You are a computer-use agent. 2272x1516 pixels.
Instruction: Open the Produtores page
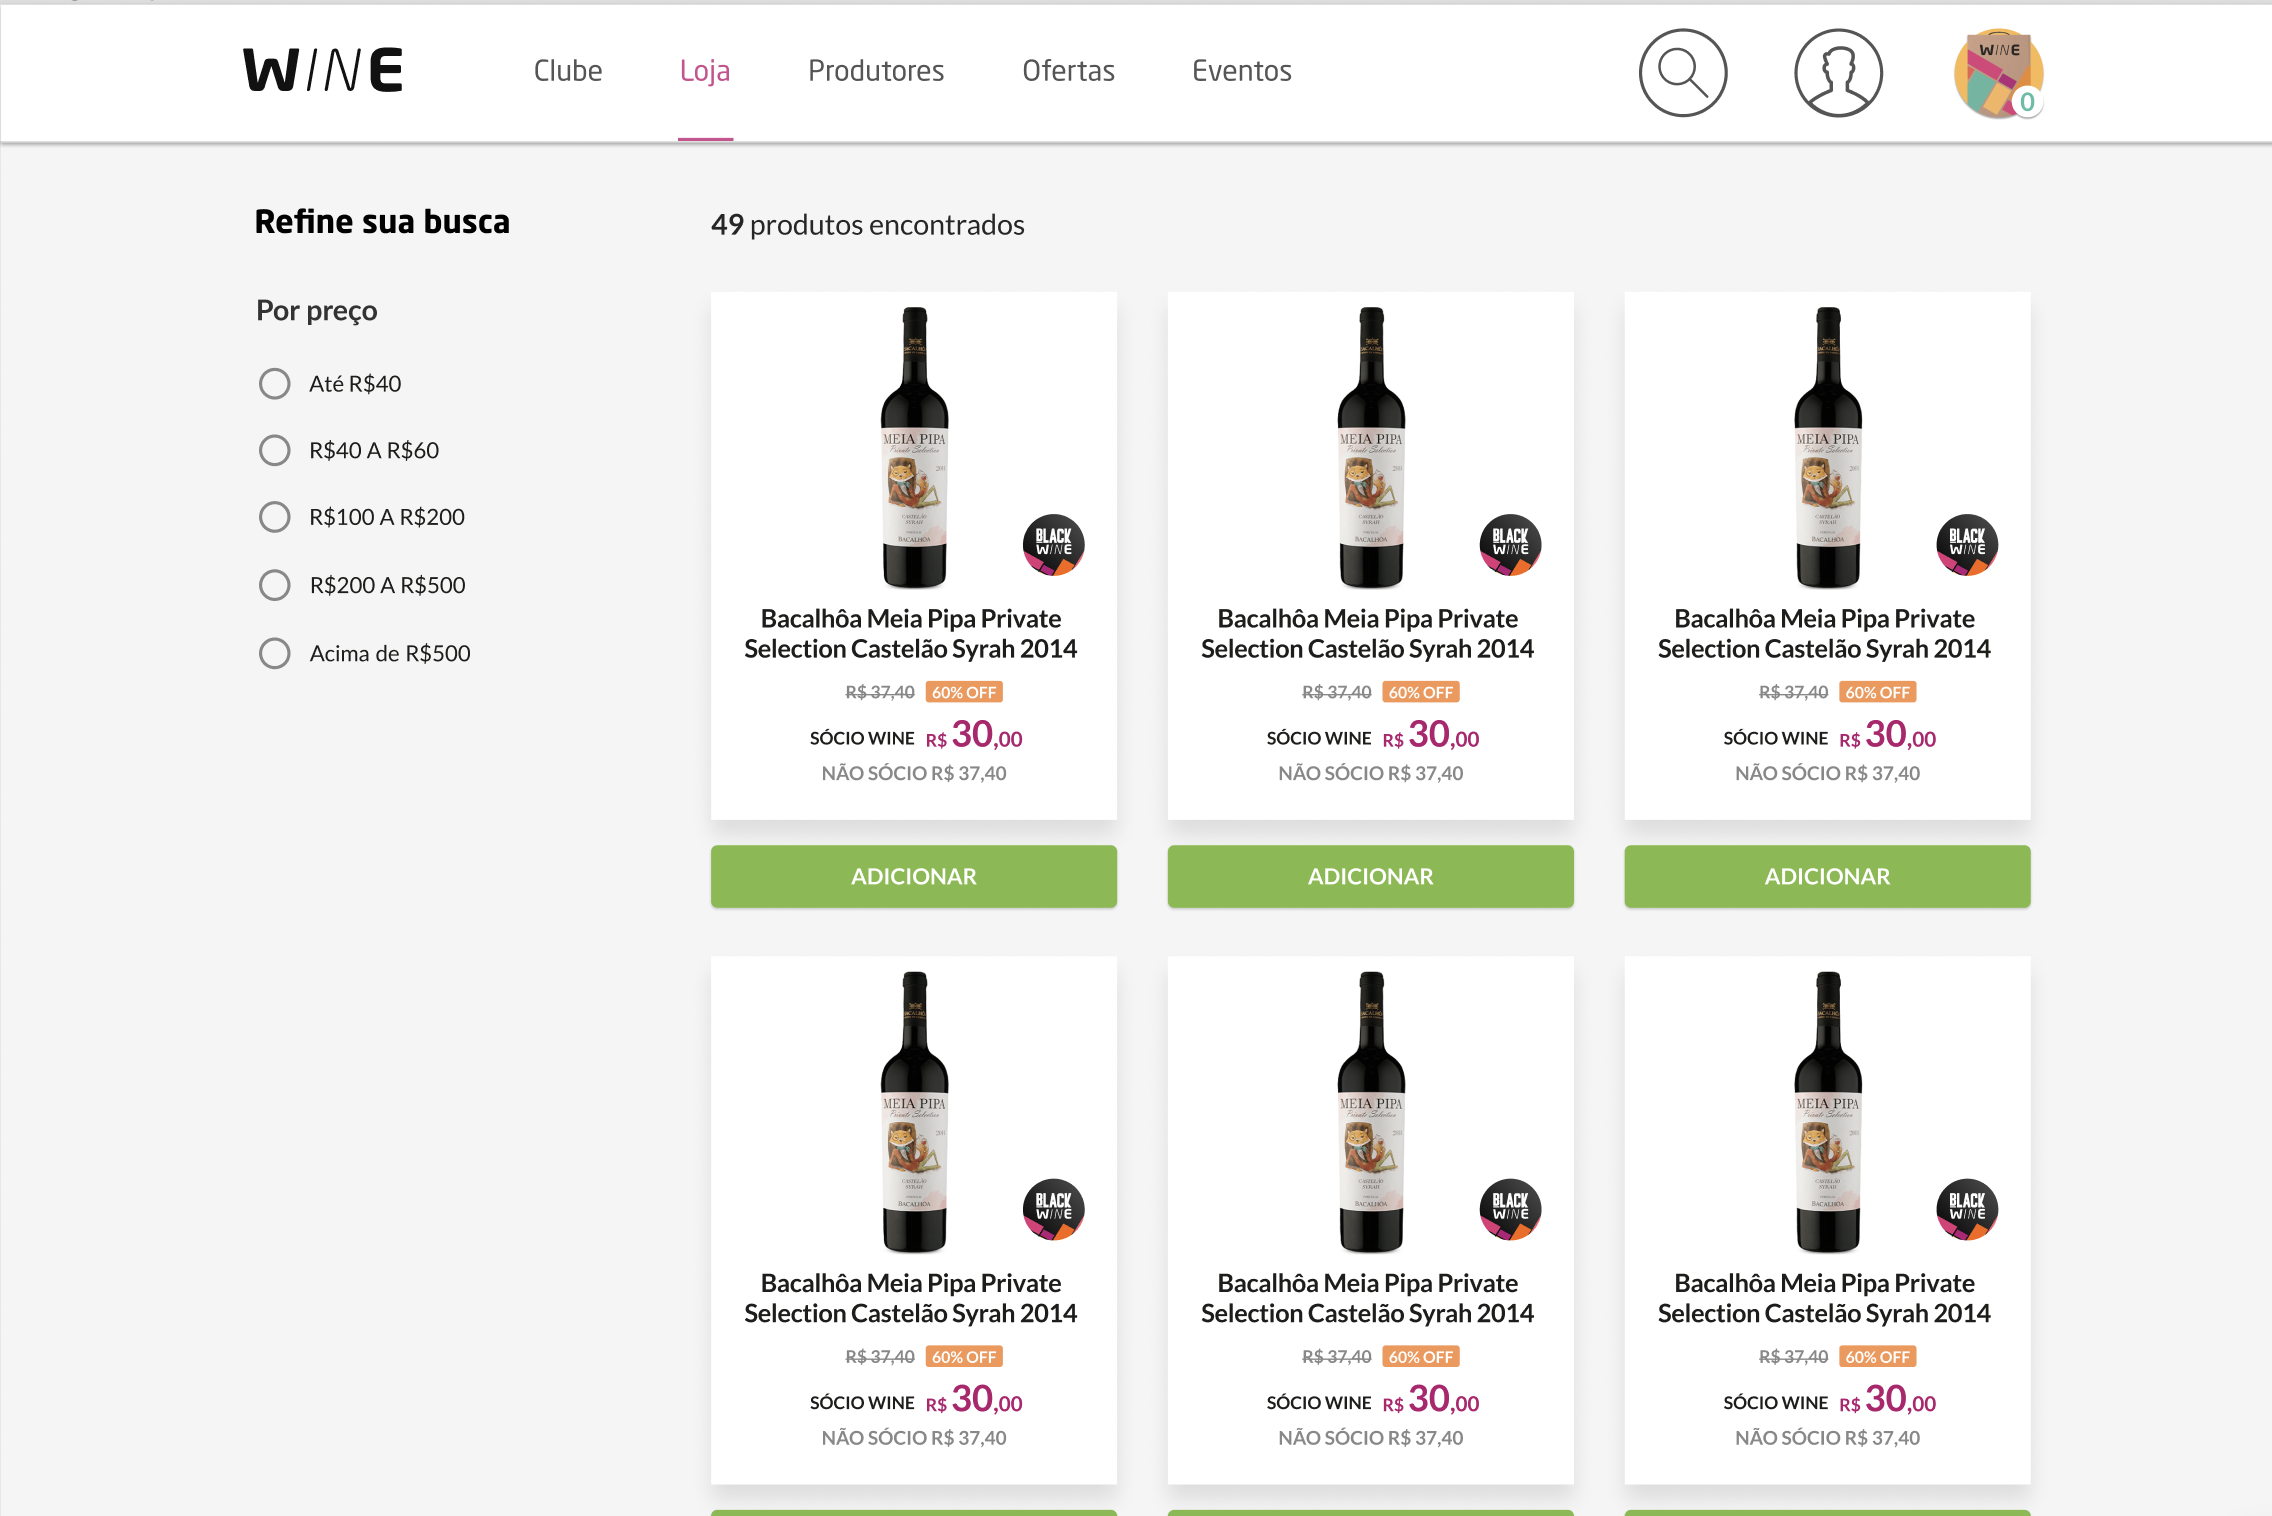click(x=876, y=71)
